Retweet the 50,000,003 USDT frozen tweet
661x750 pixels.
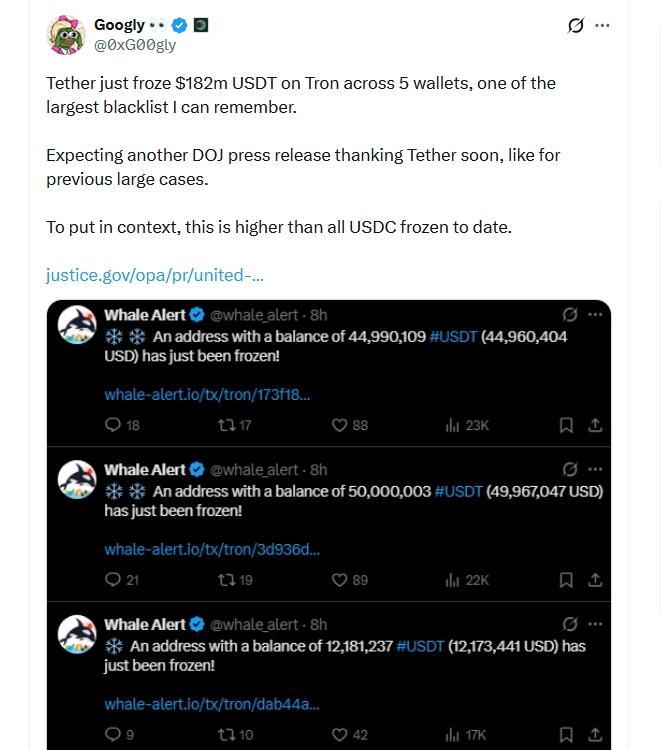coord(225,580)
